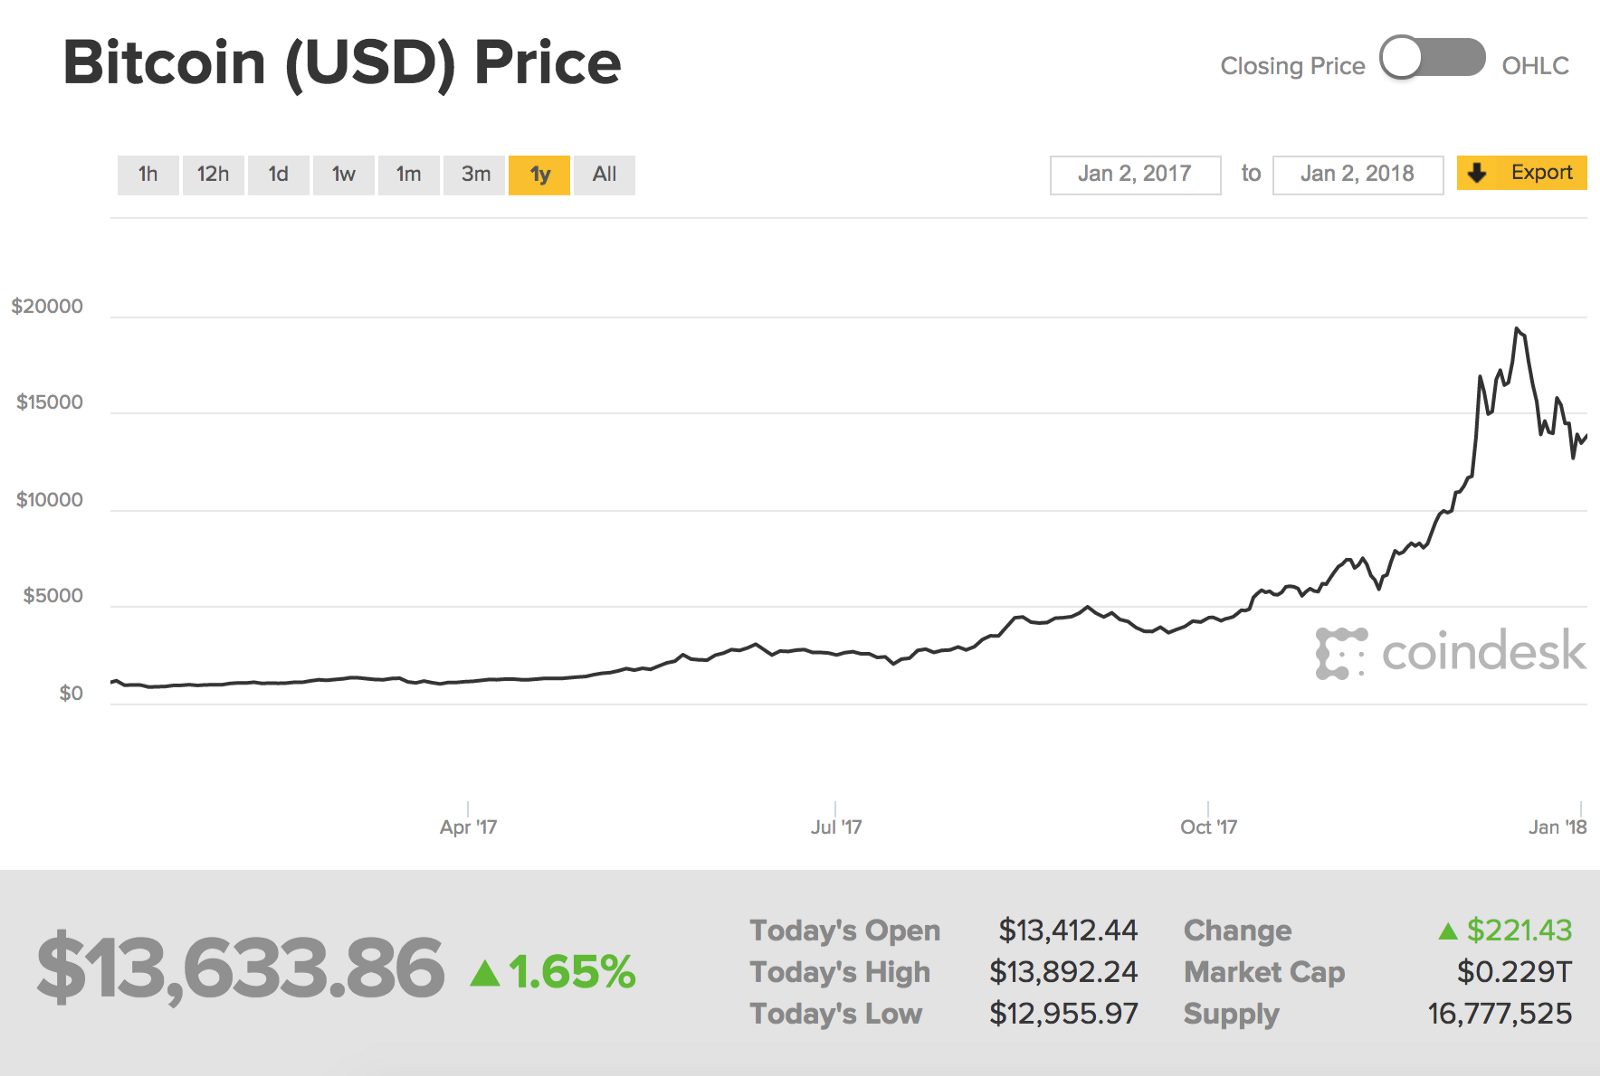Choose the 3m time range
Screen dimensions: 1600x1076
tap(475, 175)
